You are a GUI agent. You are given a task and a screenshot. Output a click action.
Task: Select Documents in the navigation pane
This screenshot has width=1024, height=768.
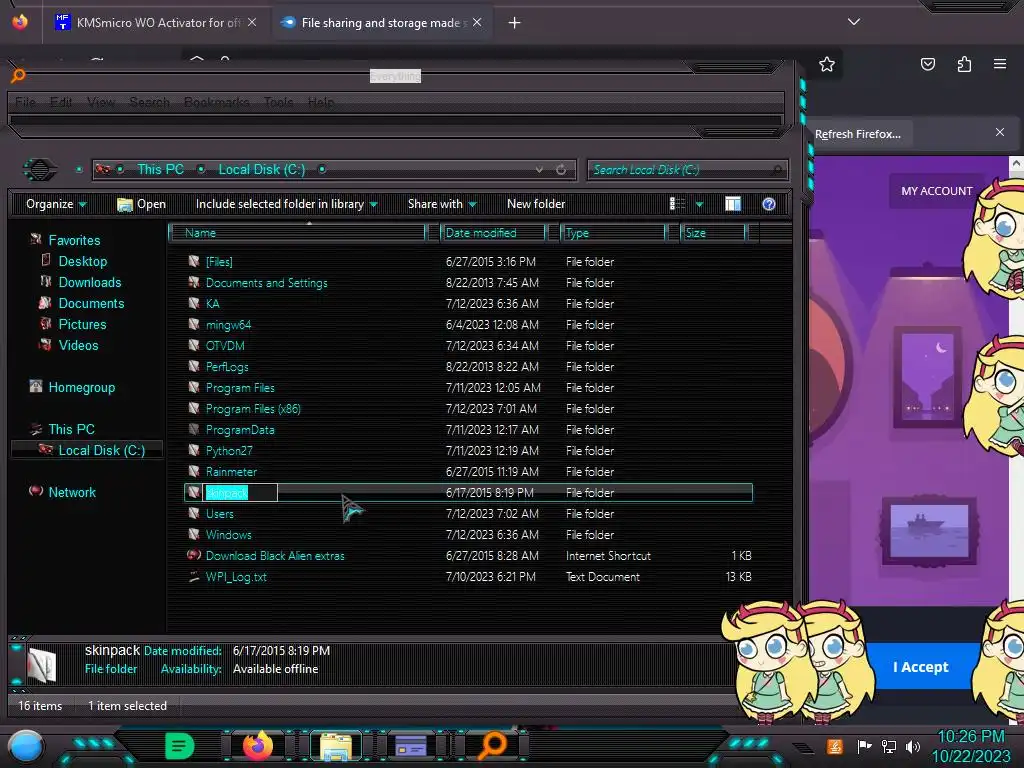(x=91, y=303)
